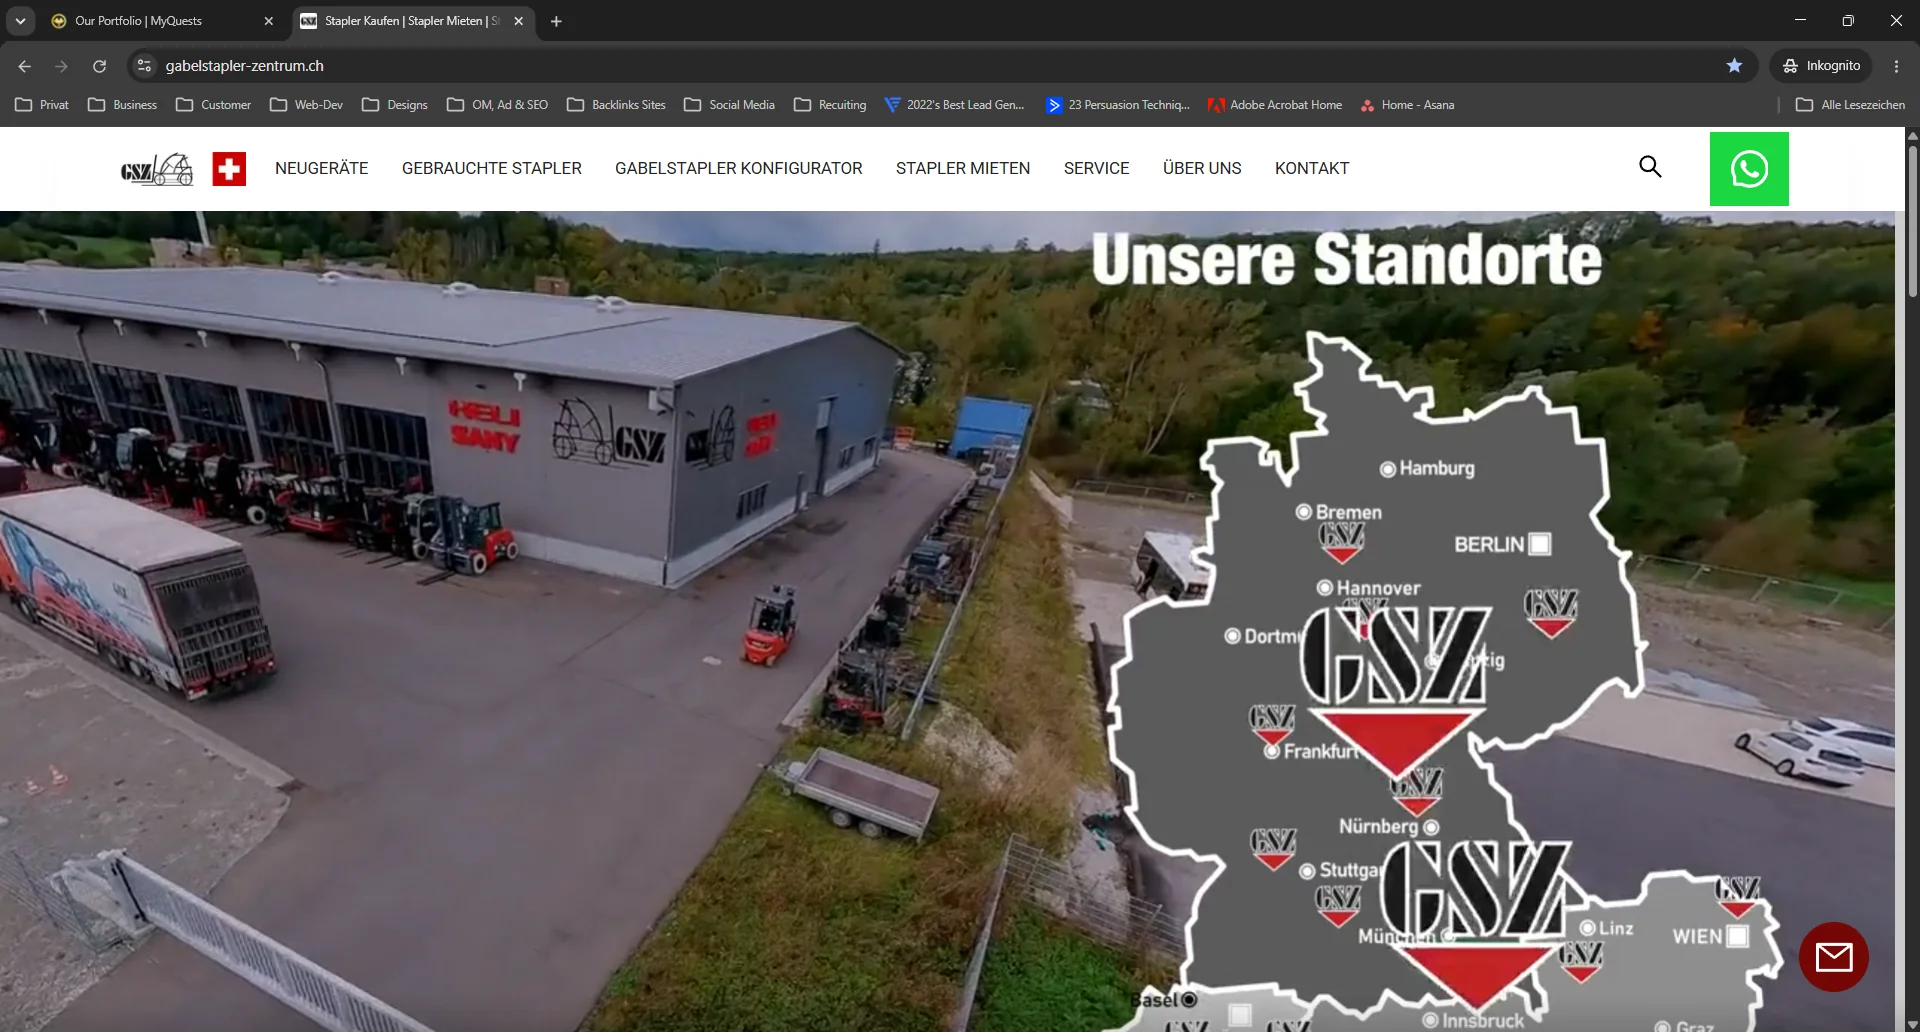The width and height of the screenshot is (1920, 1032).
Task: Close the Stapler Kaufen tab
Action: click(x=518, y=21)
